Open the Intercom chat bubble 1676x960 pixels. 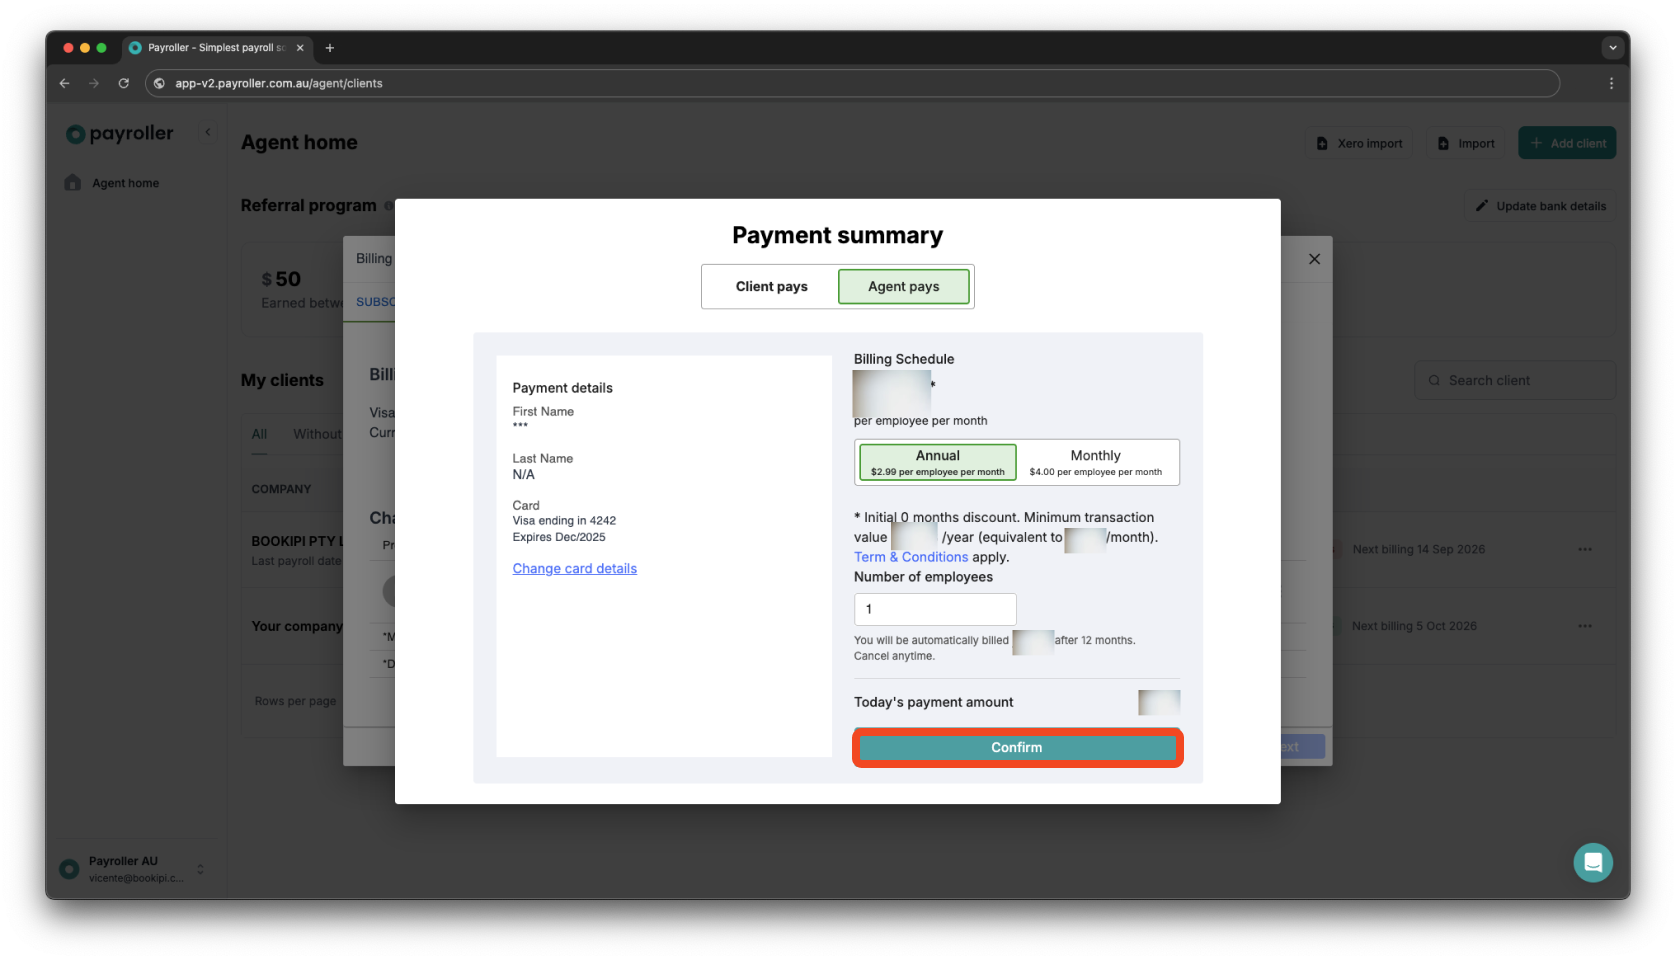tap(1593, 861)
